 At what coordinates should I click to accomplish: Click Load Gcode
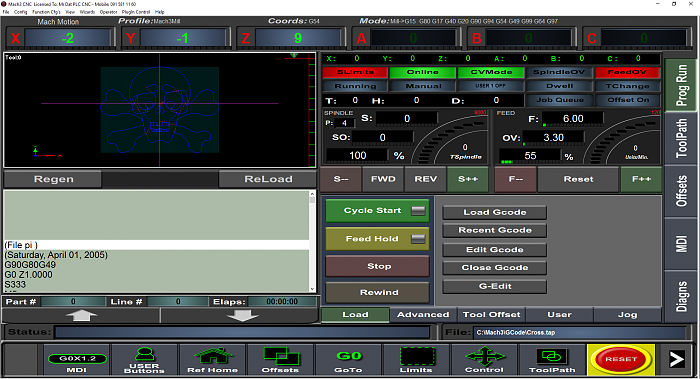pyautogui.click(x=495, y=212)
